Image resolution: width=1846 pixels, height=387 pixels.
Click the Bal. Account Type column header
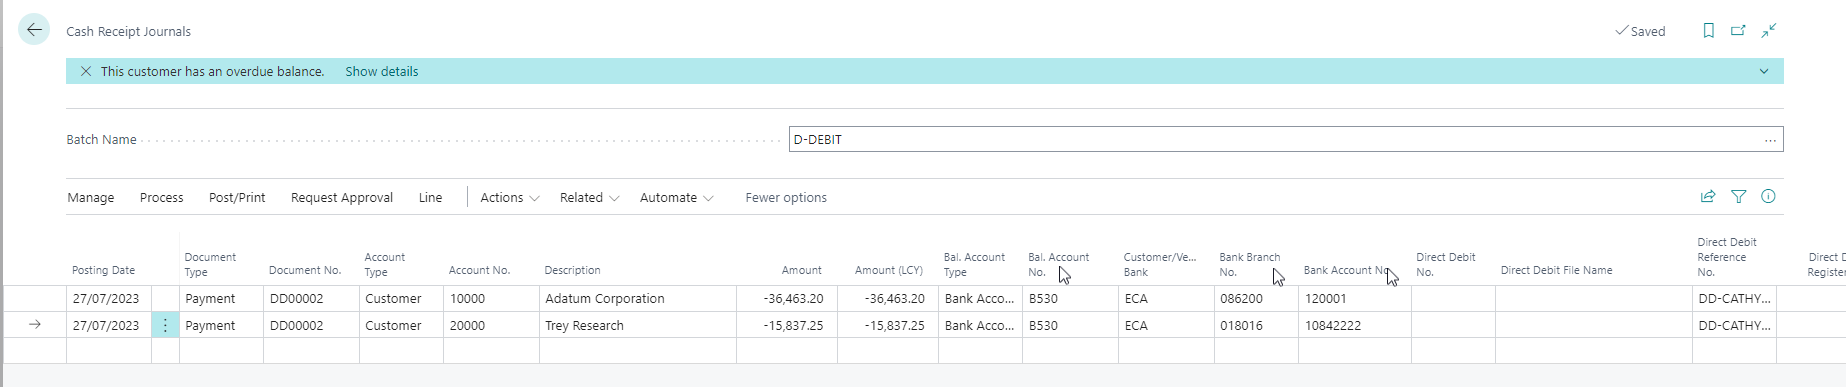pos(974,264)
